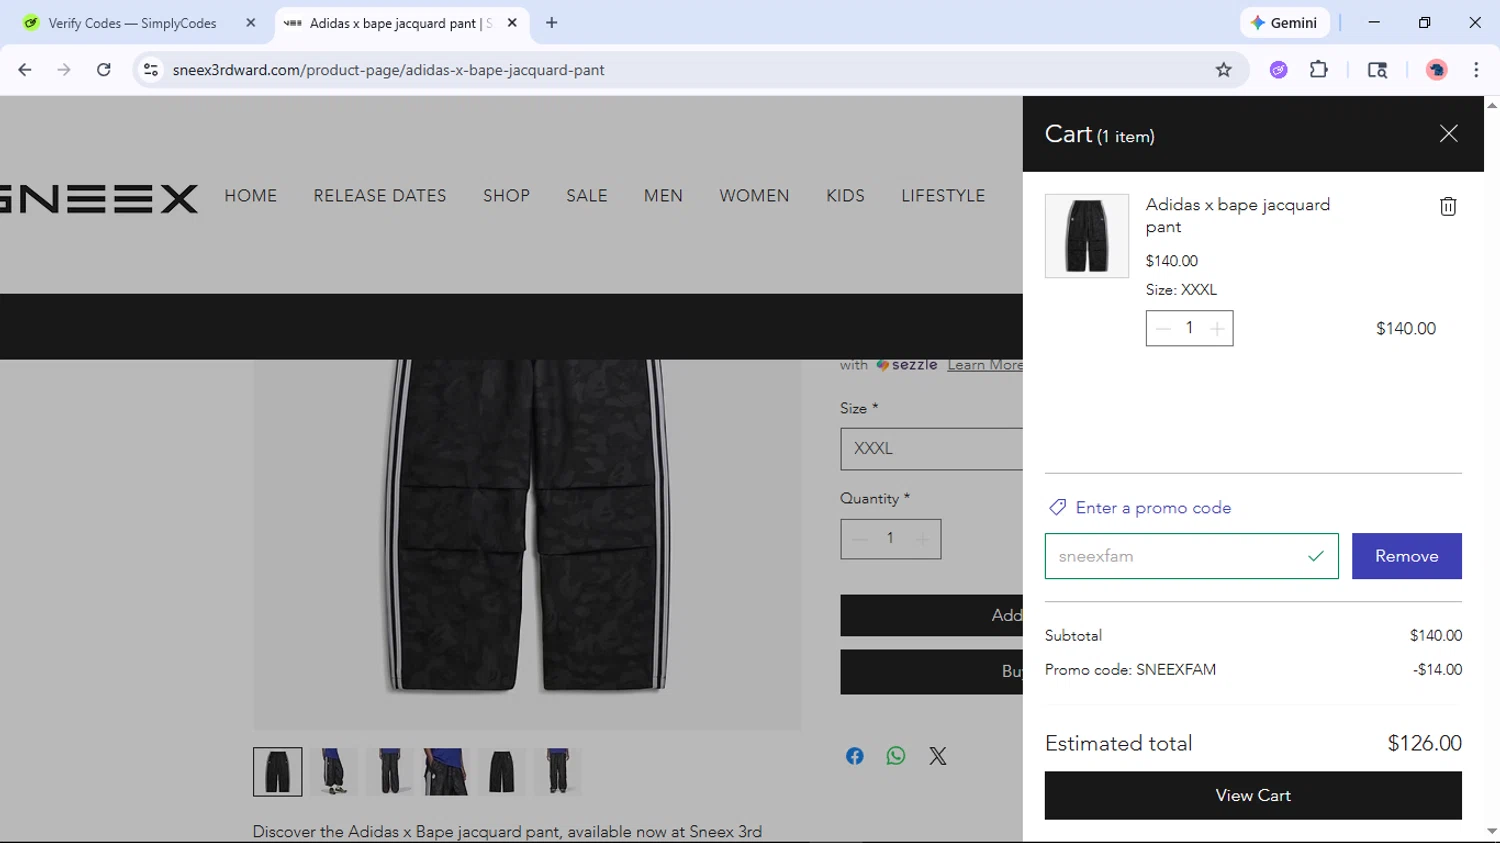Click the $126.00 estimated total
The height and width of the screenshot is (843, 1500).
[x=1424, y=743]
